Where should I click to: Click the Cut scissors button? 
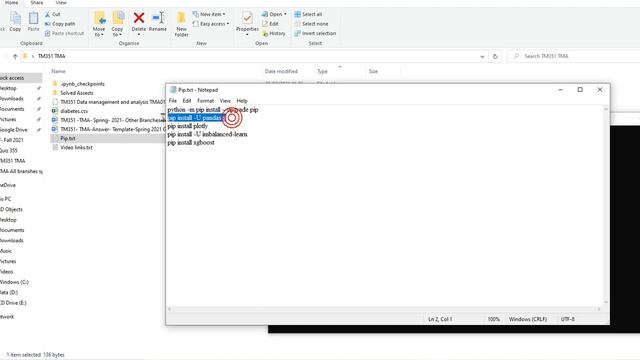coord(52,14)
